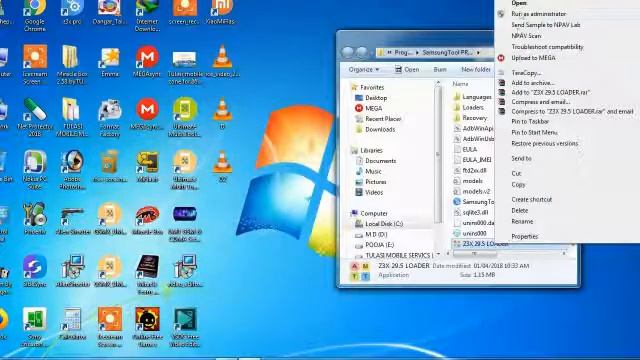The width and height of the screenshot is (640, 360).
Task: Open the calculator desktop shortcut
Action: pos(72,324)
